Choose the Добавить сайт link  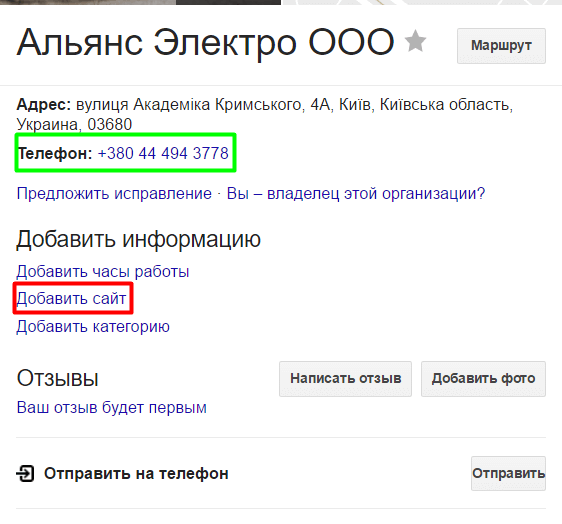point(71,299)
